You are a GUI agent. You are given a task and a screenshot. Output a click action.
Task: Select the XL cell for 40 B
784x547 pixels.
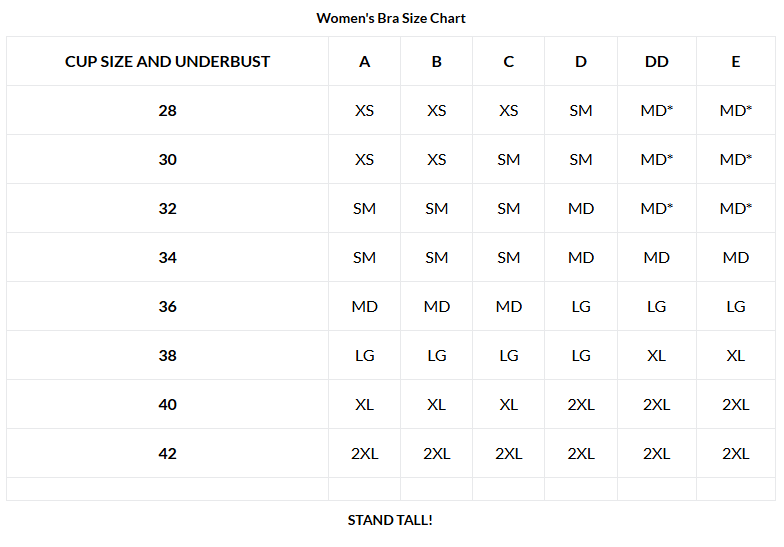coord(436,404)
